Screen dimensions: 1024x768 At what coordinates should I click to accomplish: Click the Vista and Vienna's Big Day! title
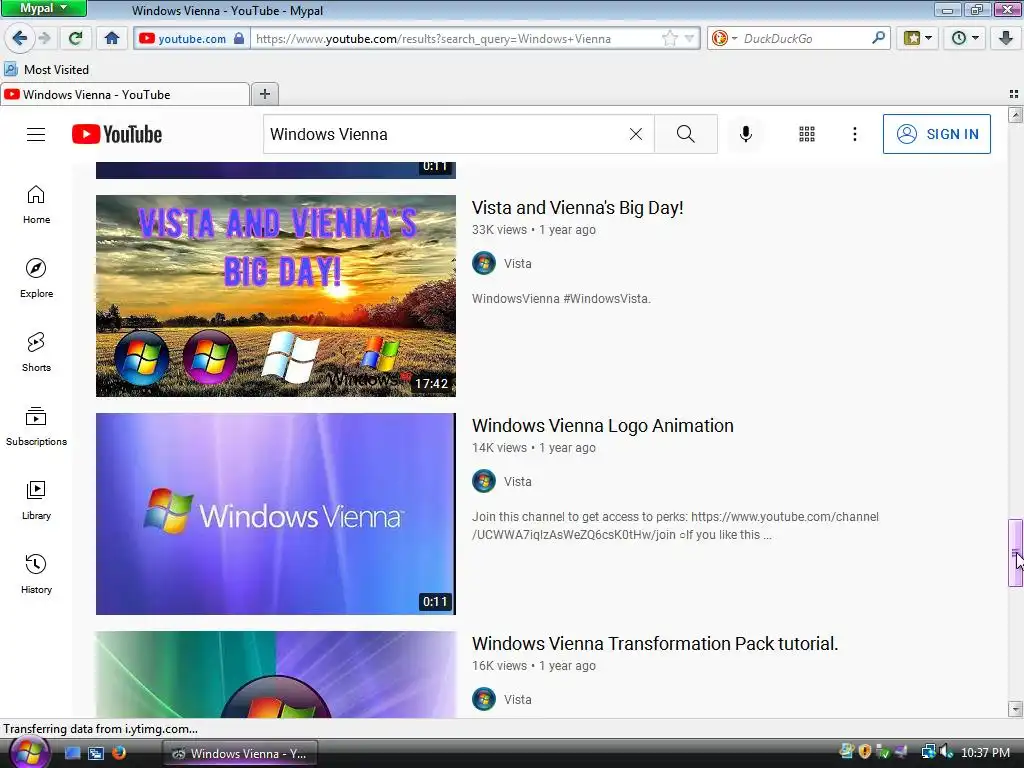577,208
